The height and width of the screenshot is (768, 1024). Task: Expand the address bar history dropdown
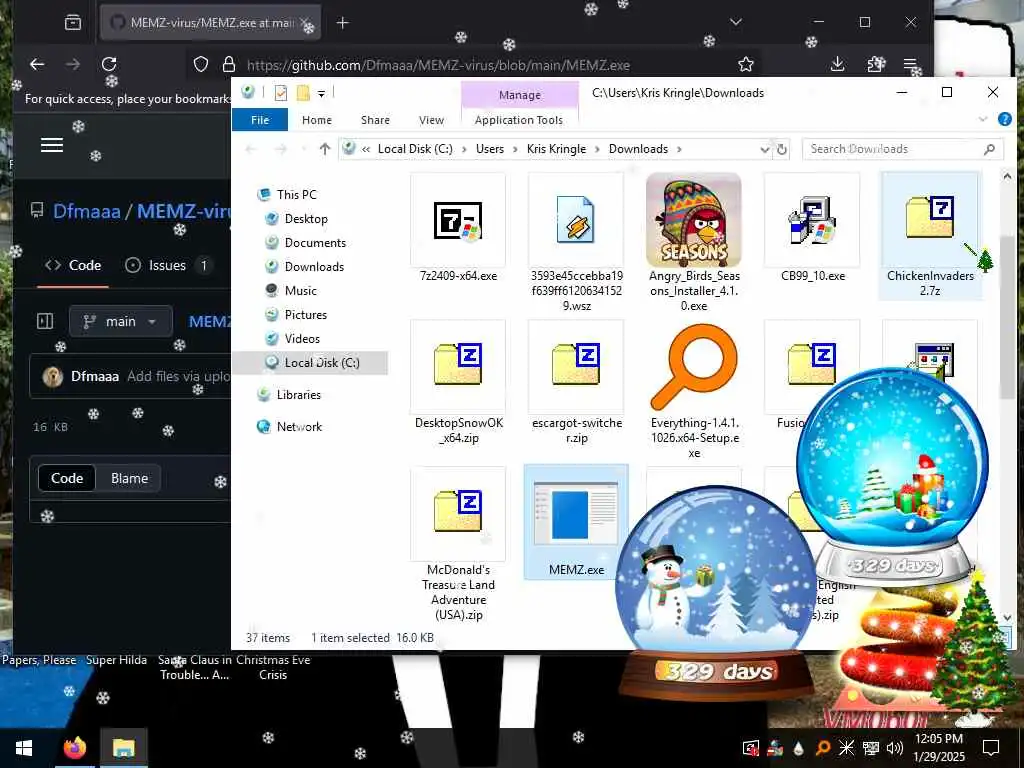(765, 150)
